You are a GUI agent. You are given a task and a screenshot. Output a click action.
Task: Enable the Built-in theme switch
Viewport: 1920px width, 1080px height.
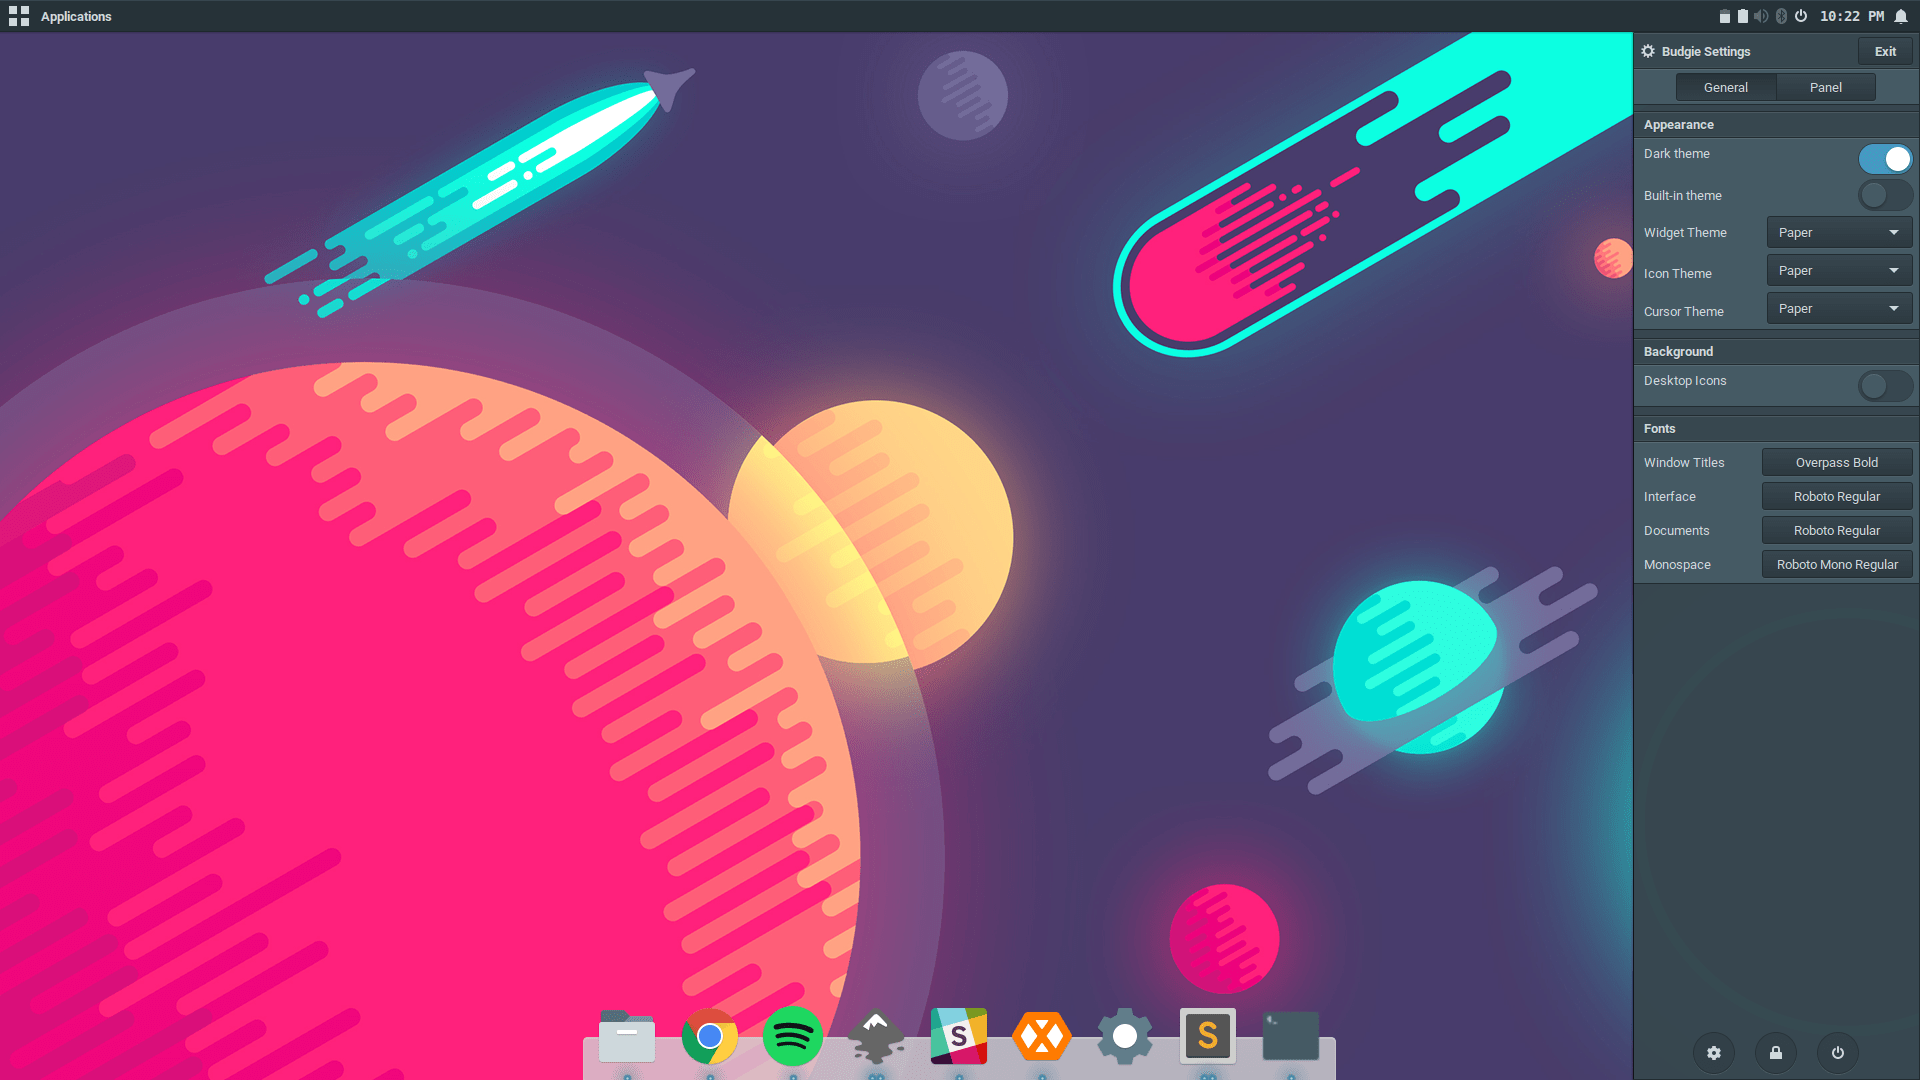1885,195
